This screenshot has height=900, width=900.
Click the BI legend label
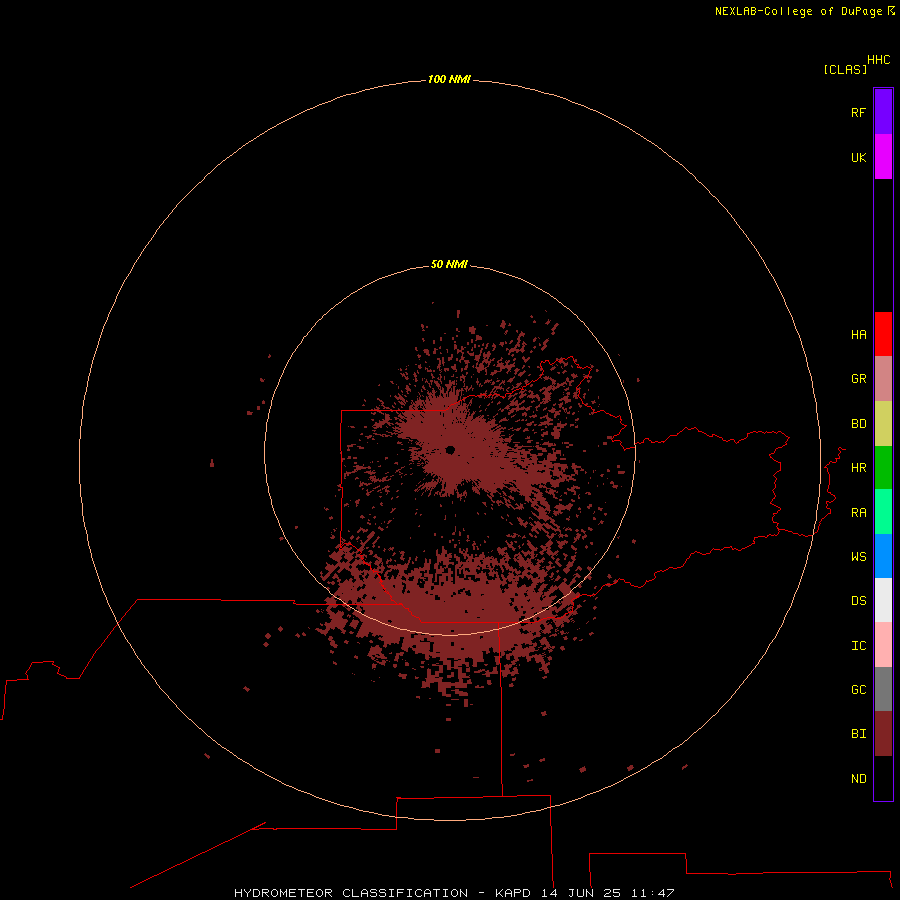point(858,734)
